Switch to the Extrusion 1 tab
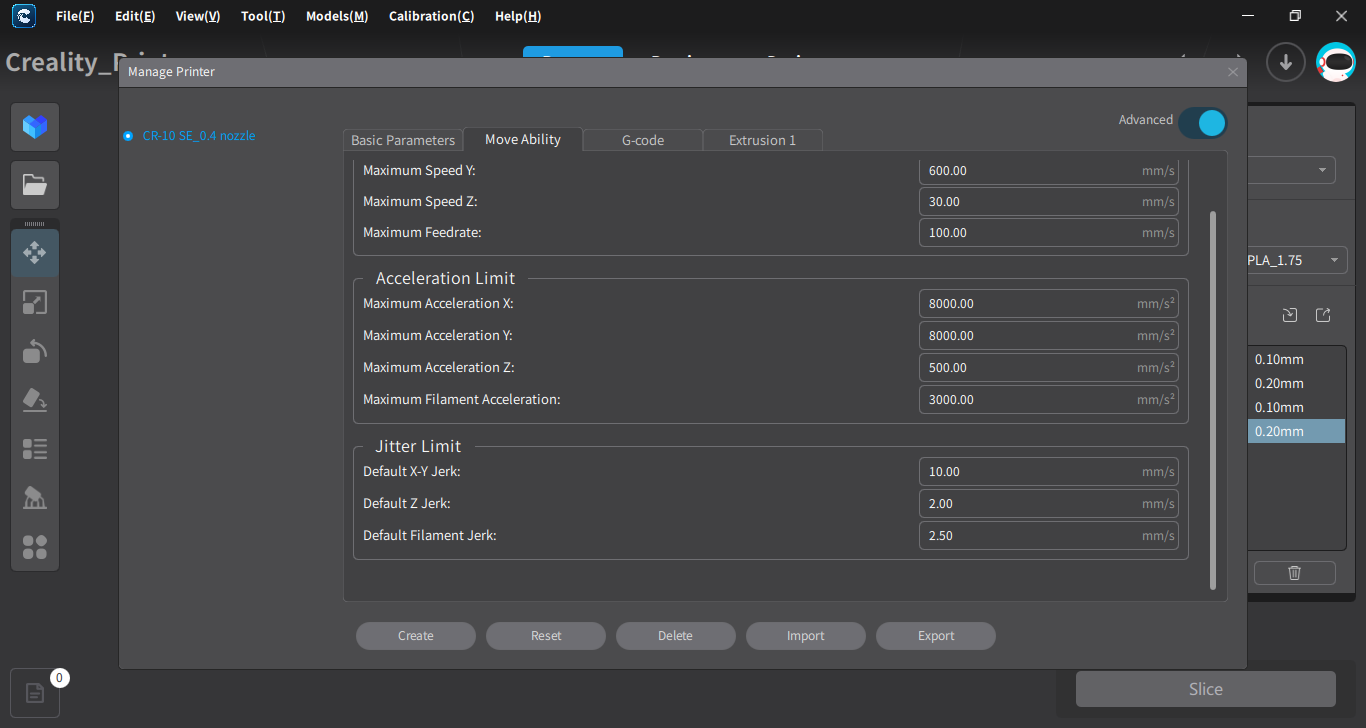Screen dimensions: 1366x728 point(763,140)
